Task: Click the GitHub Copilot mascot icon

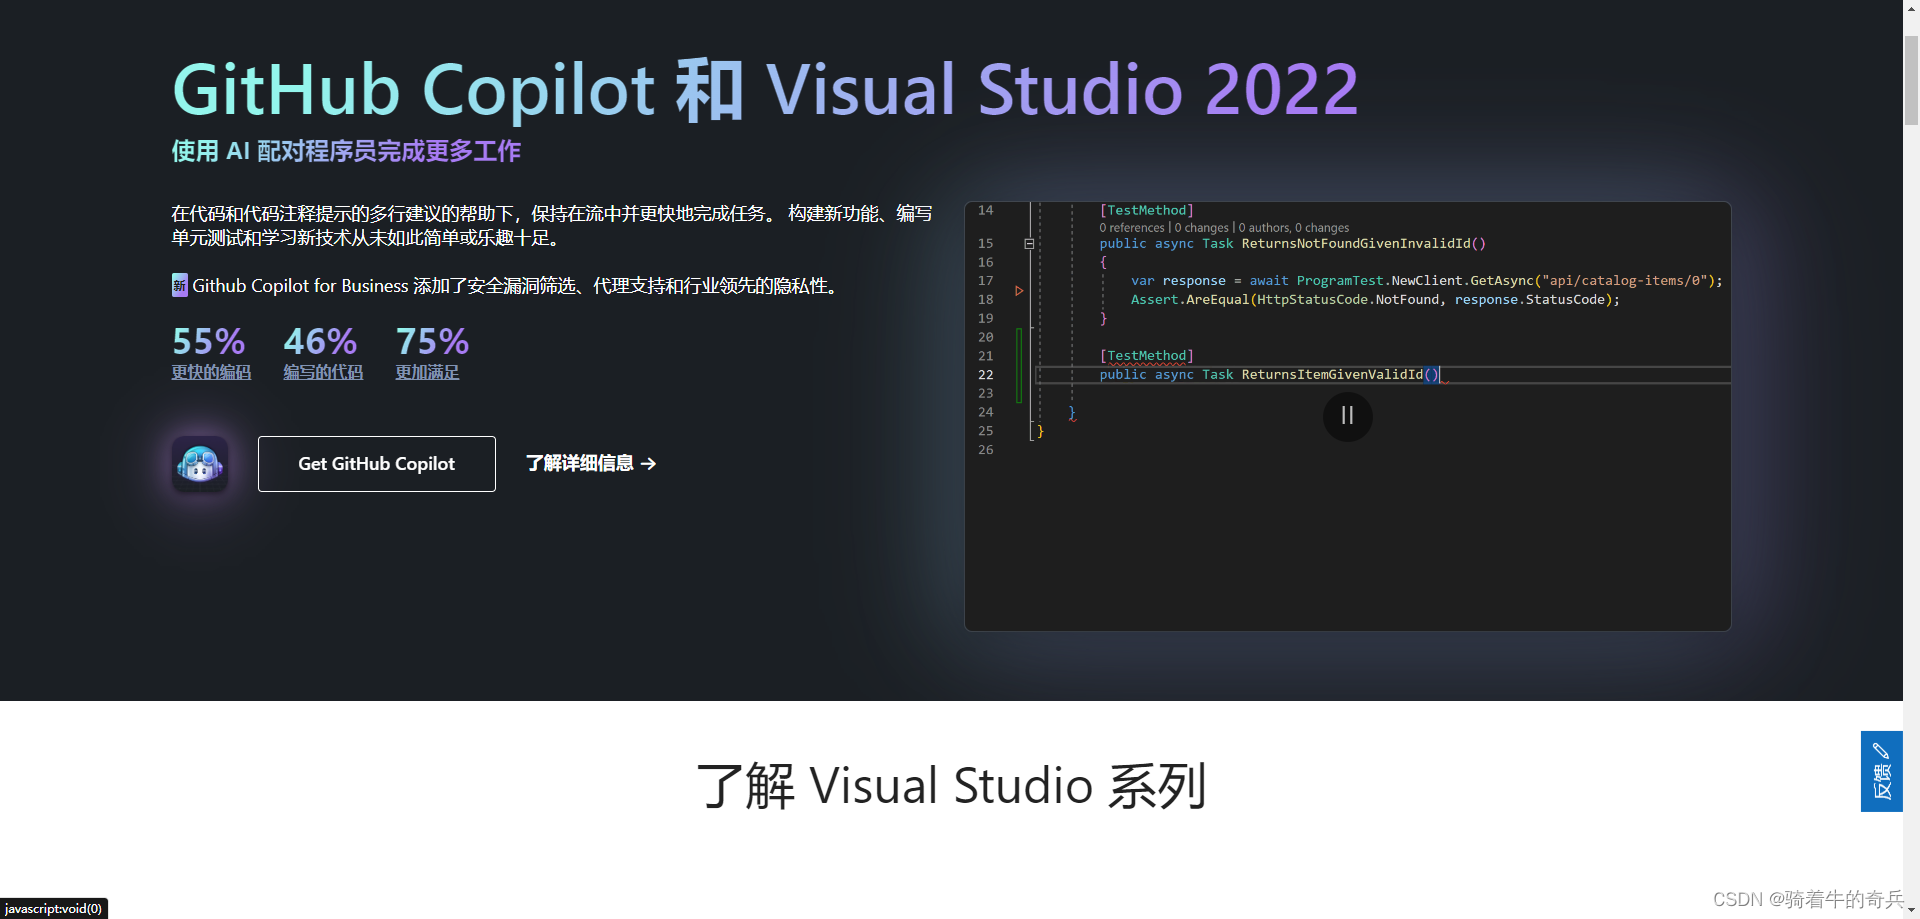Action: 200,464
